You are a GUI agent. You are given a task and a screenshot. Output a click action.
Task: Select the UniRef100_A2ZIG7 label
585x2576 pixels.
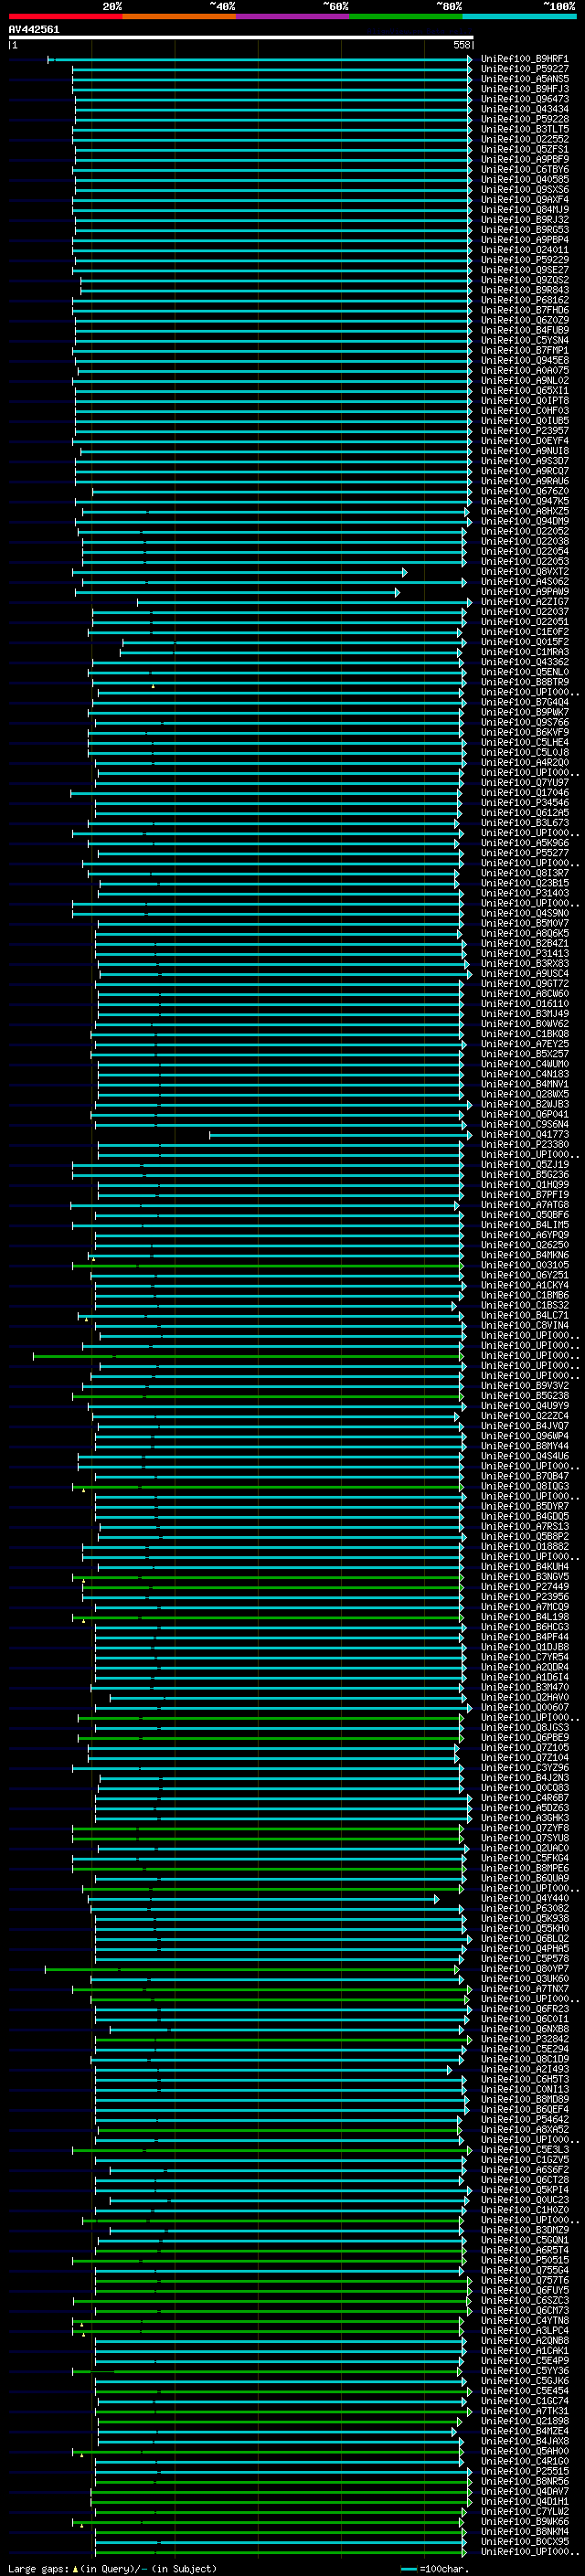click(x=525, y=602)
